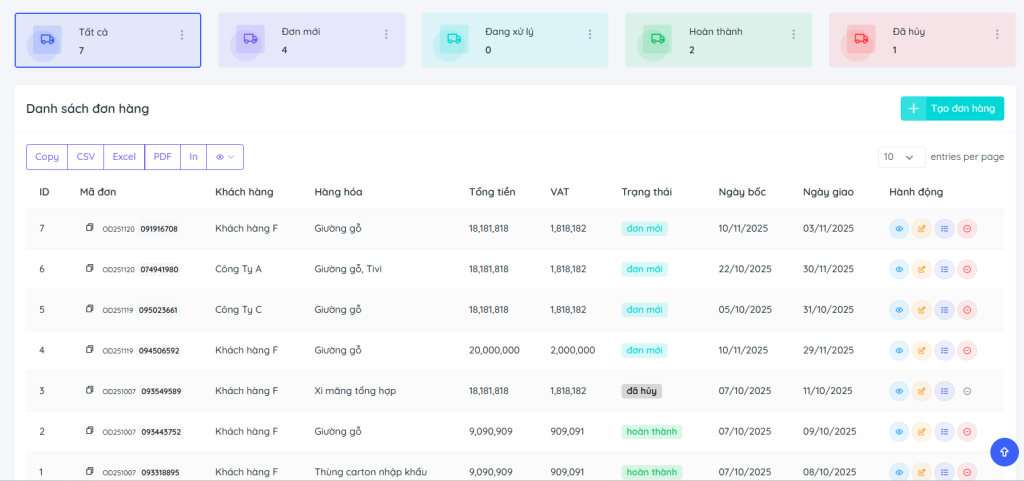1024x481 pixels.
Task: Select the Đơn mới status card
Action: point(311,40)
